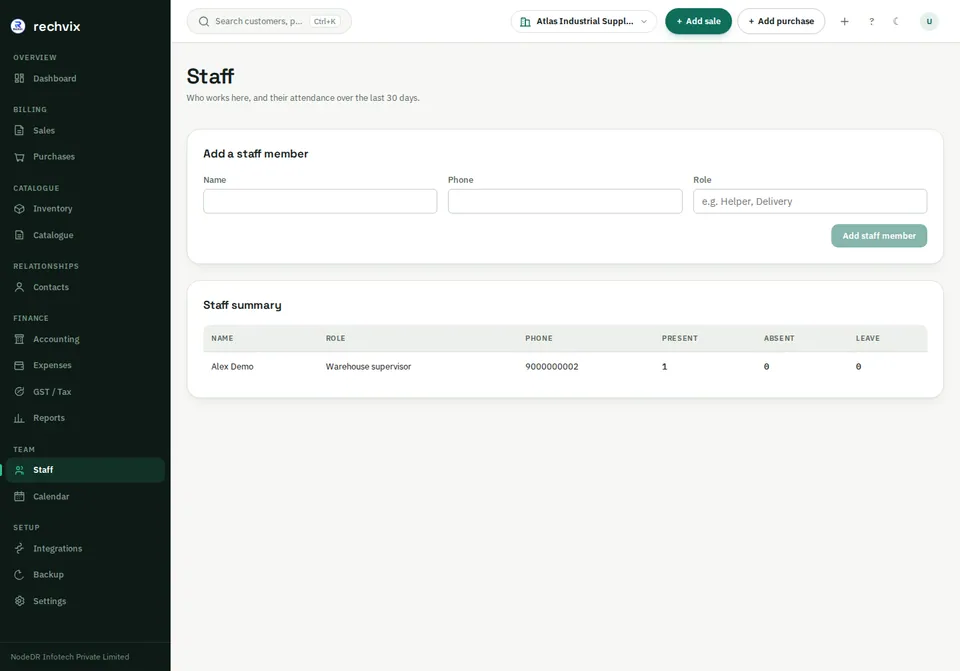
Task: Click the Accounting building icon
Action: tap(20, 339)
